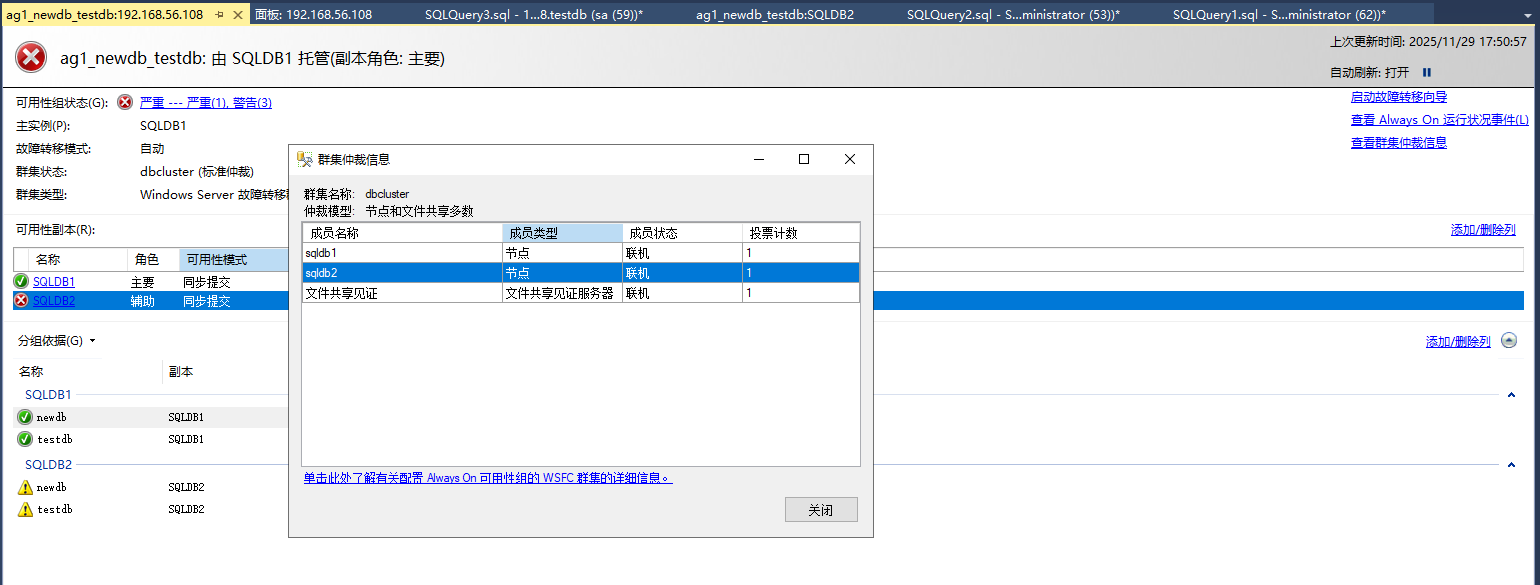Click 添加/删除列 link for database grouping

pos(1458,341)
